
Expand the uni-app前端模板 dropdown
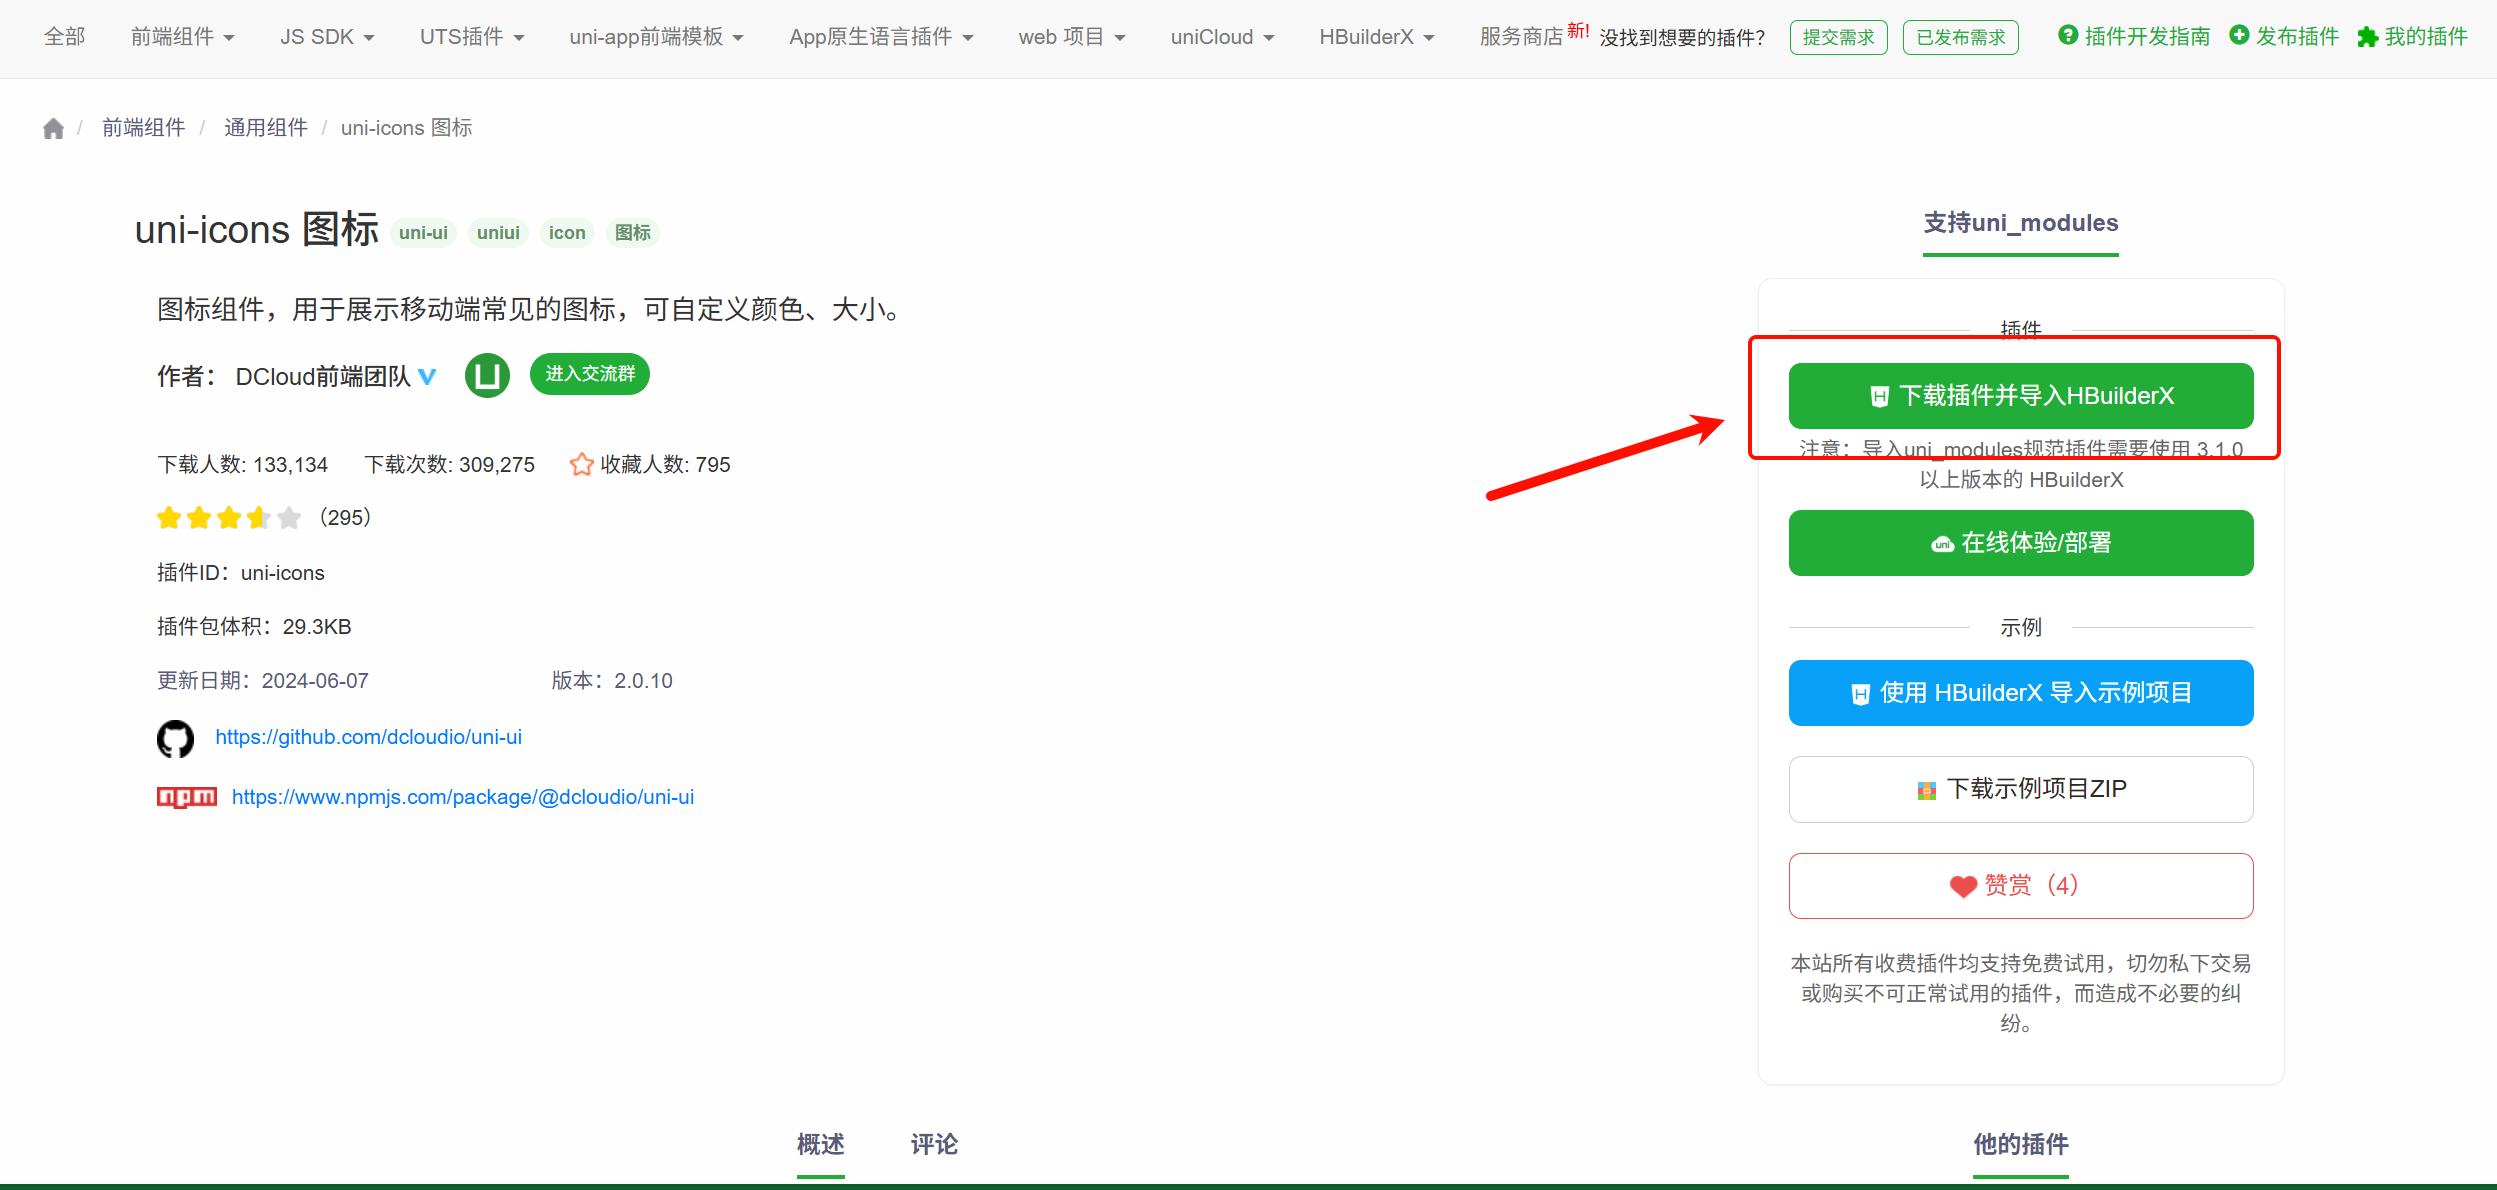(656, 37)
